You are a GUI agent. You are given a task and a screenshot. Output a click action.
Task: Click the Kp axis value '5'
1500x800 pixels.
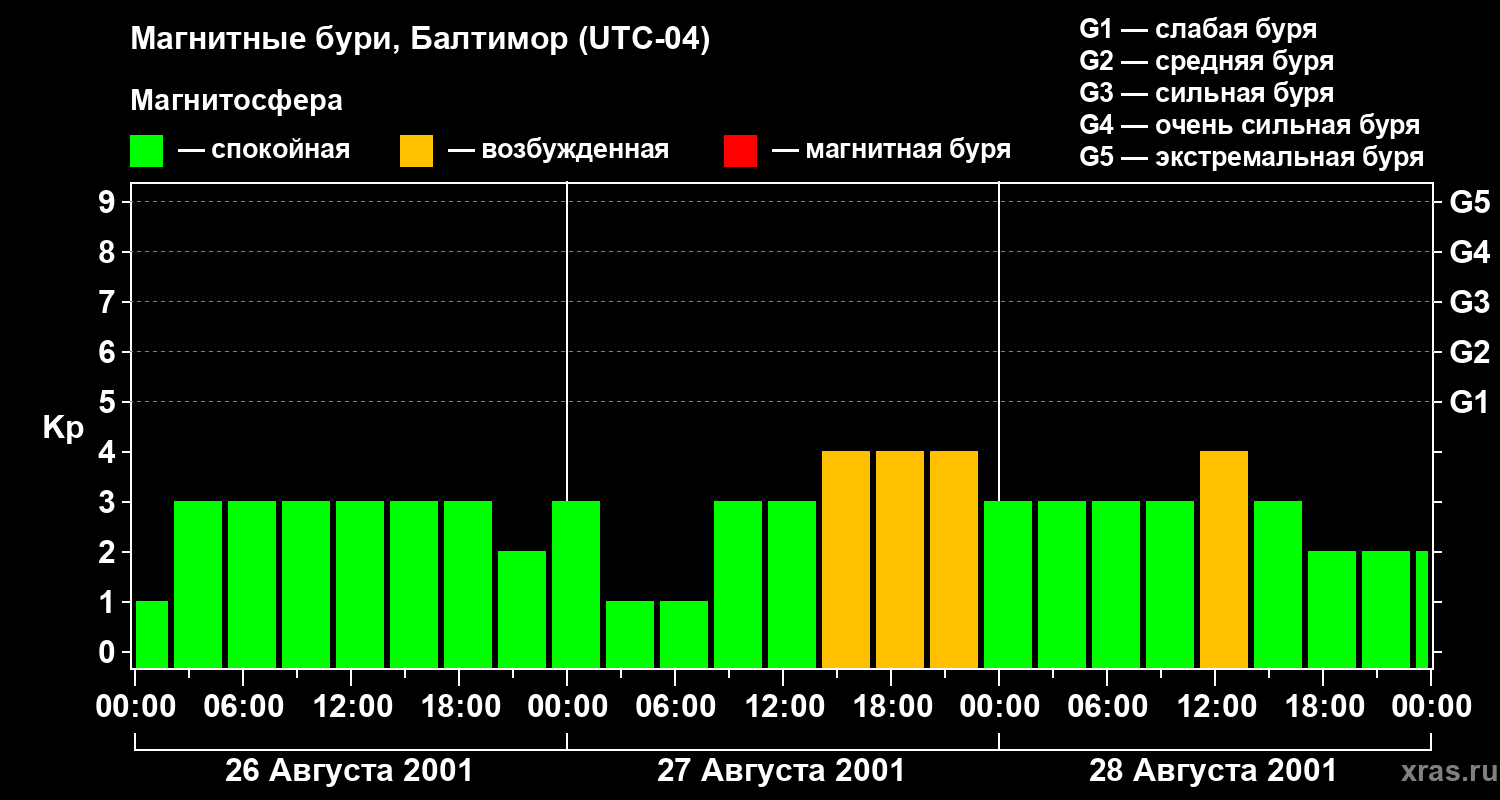pyautogui.click(x=109, y=402)
